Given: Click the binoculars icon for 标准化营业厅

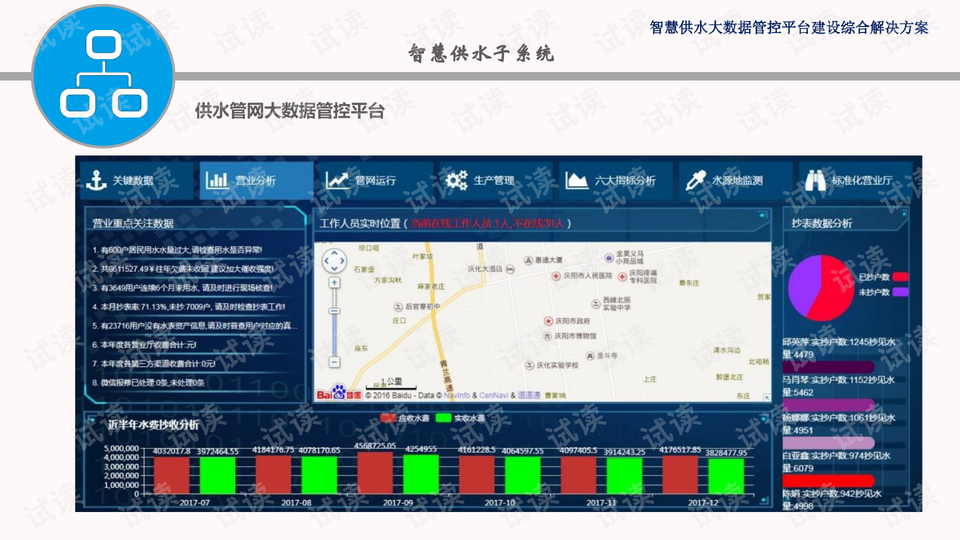Looking at the screenshot, I should point(816,181).
